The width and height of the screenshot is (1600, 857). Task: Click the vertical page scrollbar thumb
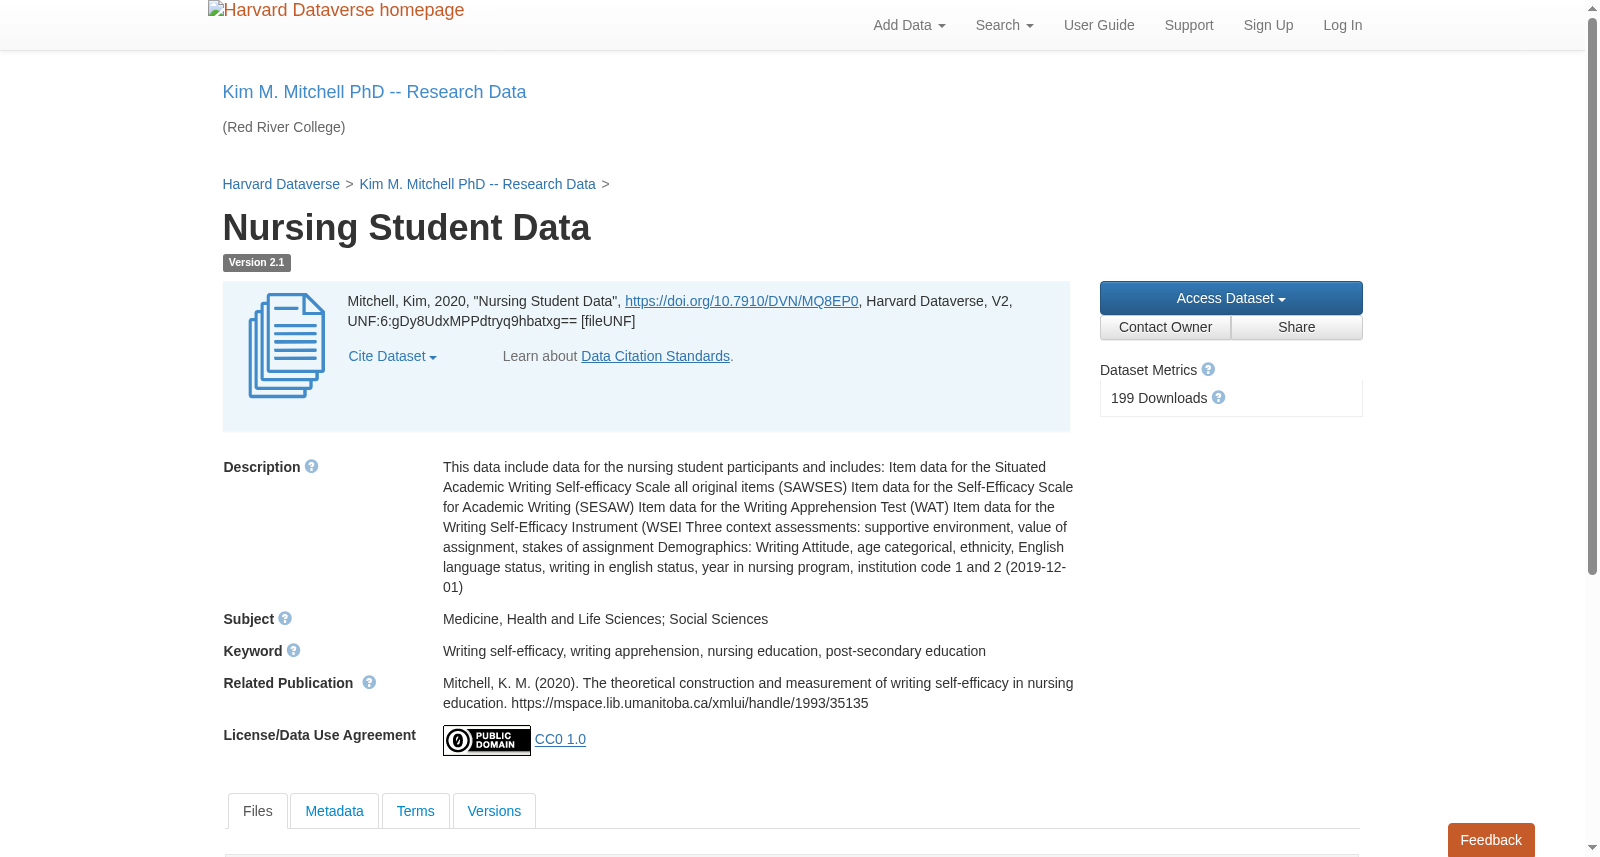coord(1592,295)
